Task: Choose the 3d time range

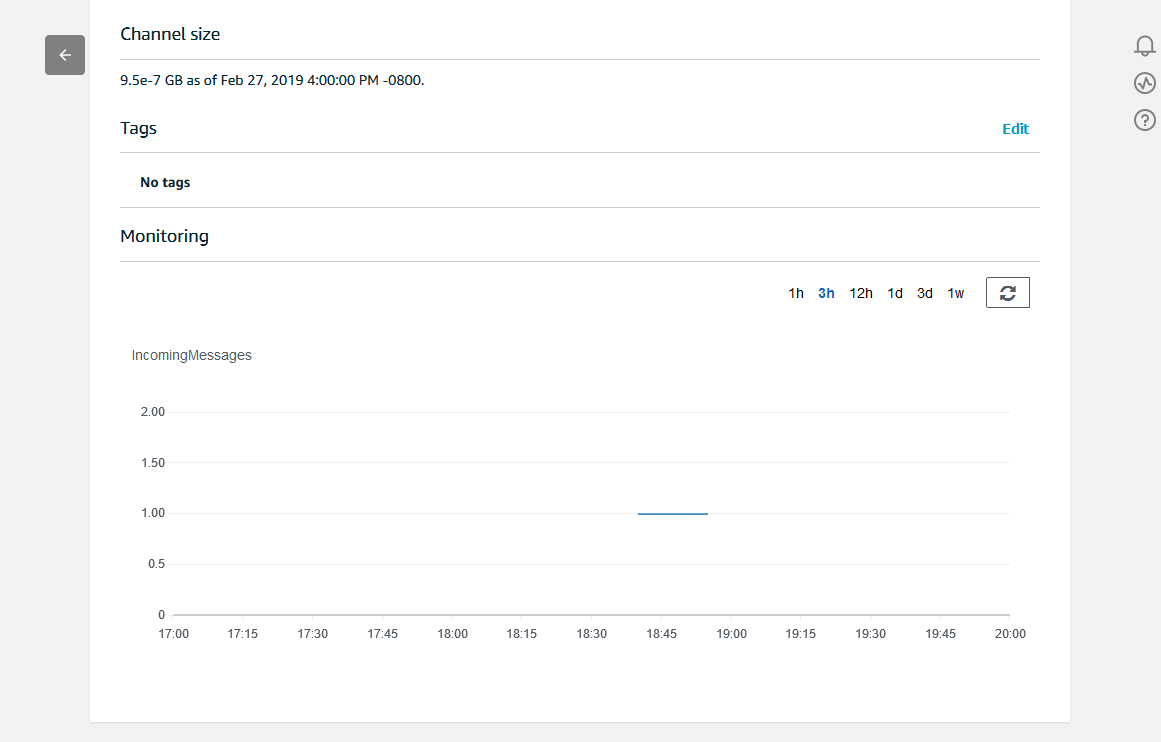Action: coord(925,293)
